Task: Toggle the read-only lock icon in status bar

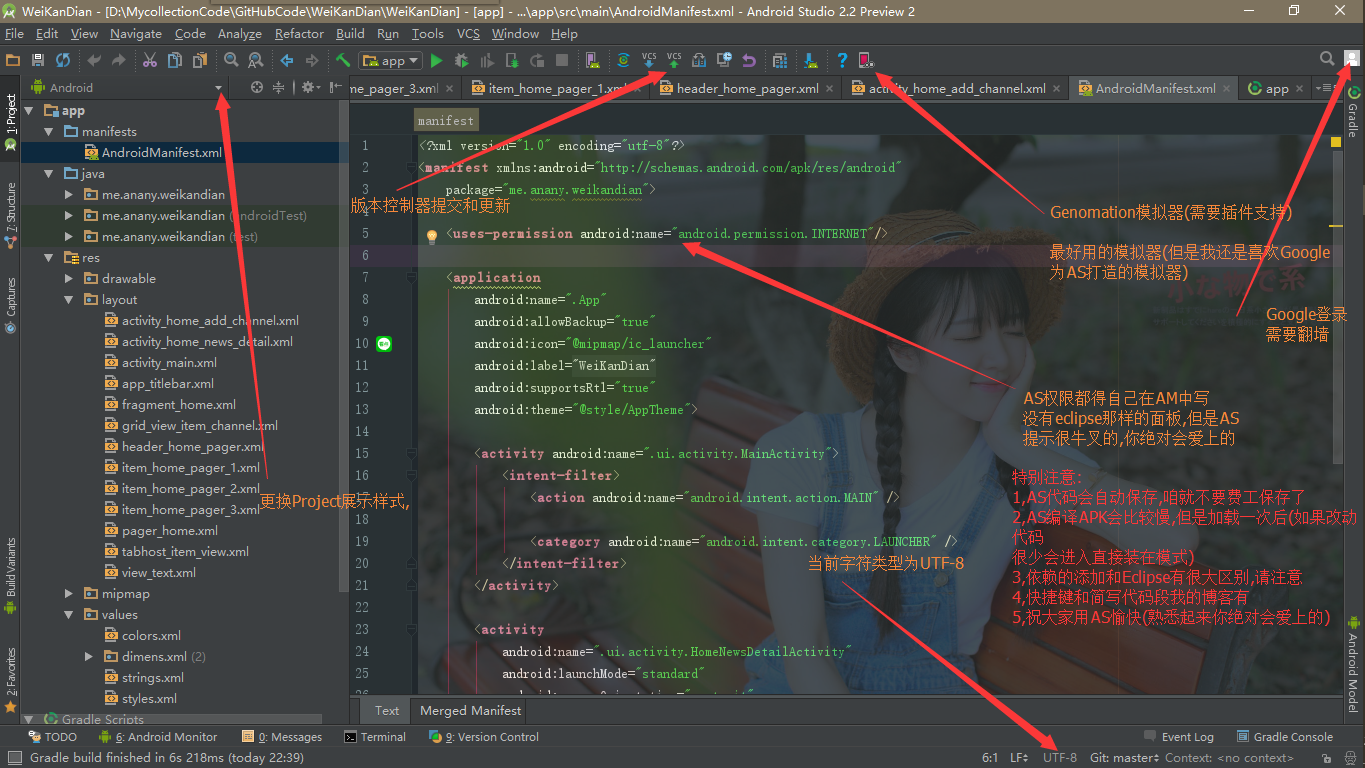Action: coord(1325,759)
